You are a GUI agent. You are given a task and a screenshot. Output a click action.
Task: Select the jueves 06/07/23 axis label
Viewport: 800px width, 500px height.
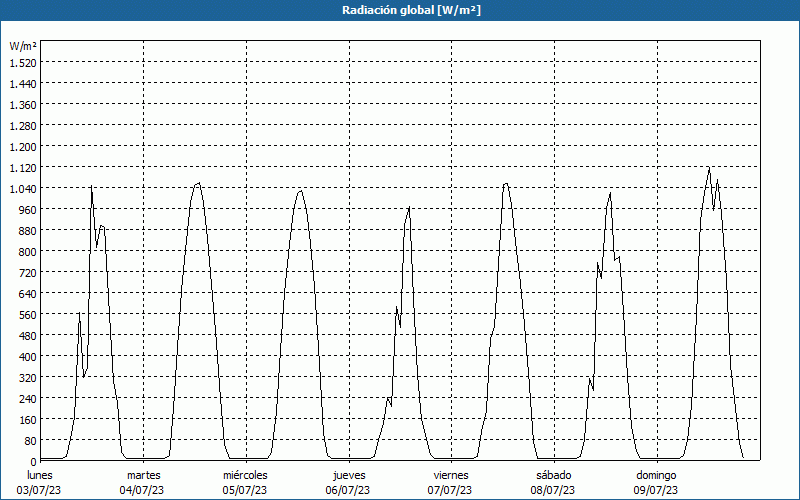coord(348,483)
